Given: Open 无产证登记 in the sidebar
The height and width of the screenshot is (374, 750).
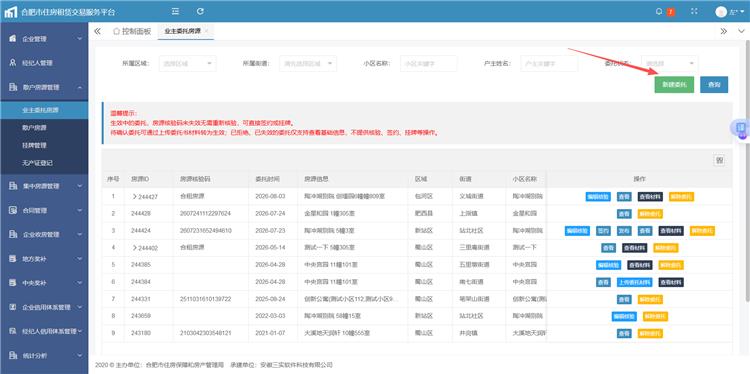Looking at the screenshot, I should point(44,163).
